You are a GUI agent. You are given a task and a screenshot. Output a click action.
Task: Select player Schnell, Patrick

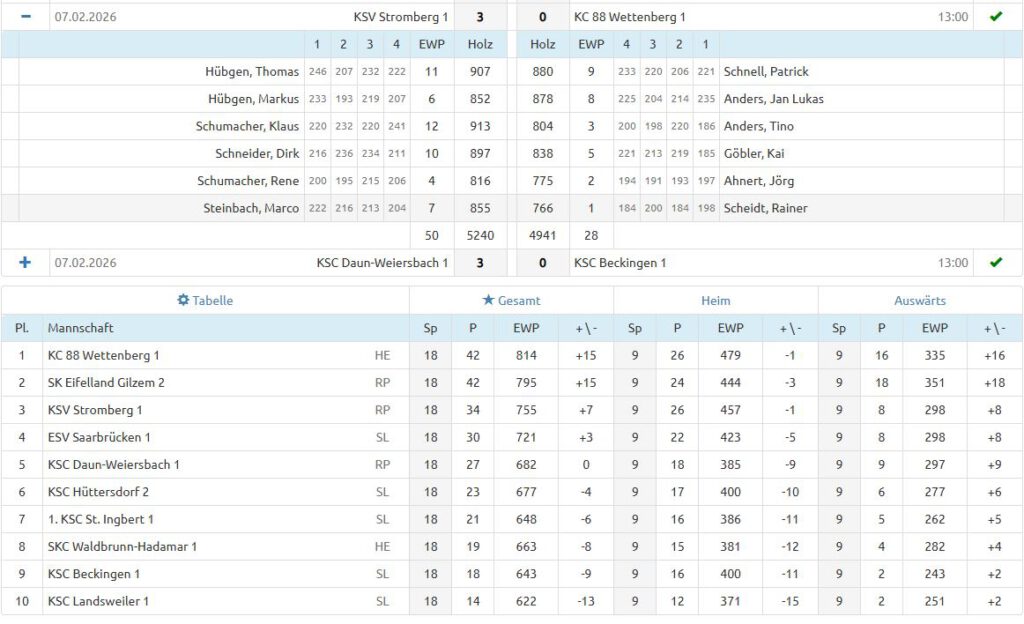[766, 72]
